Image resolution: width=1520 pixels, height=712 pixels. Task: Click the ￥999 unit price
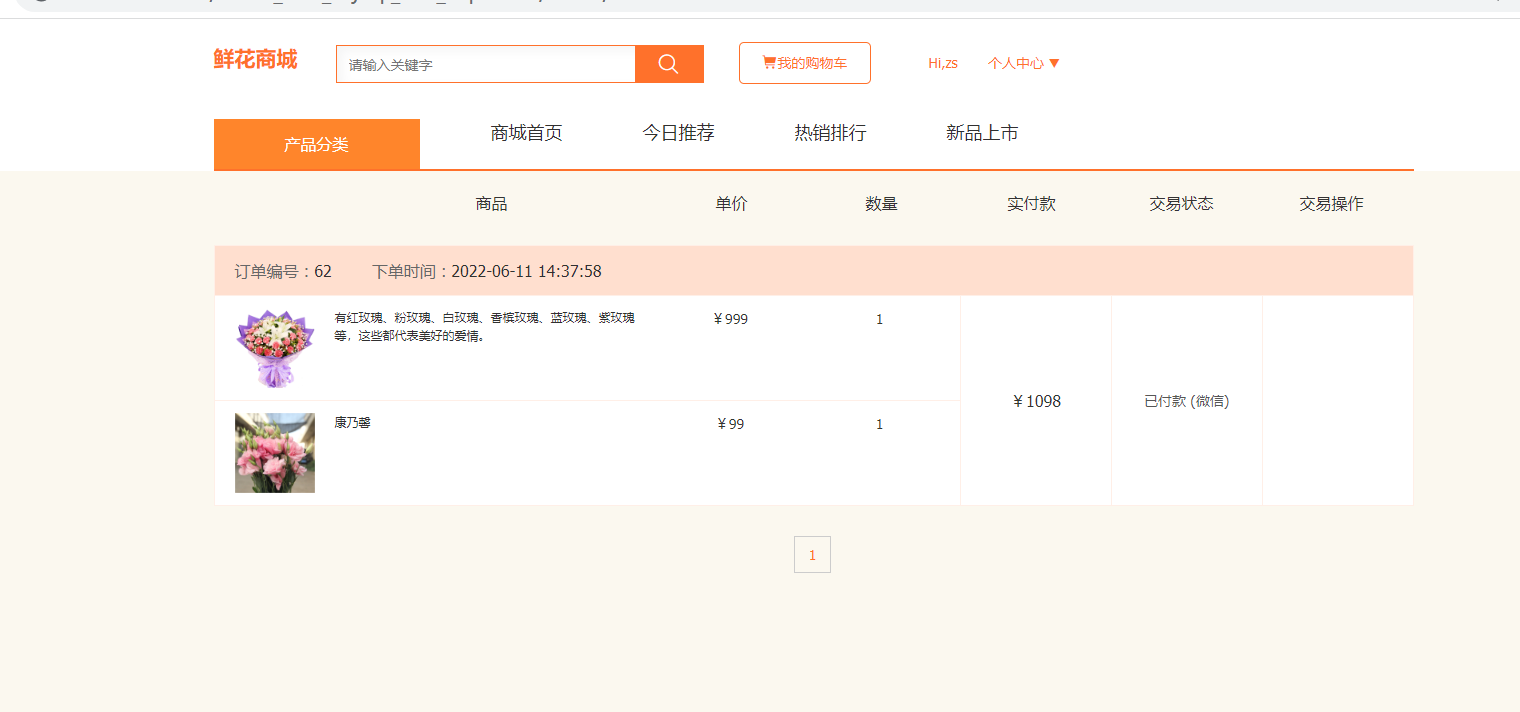[x=731, y=319]
